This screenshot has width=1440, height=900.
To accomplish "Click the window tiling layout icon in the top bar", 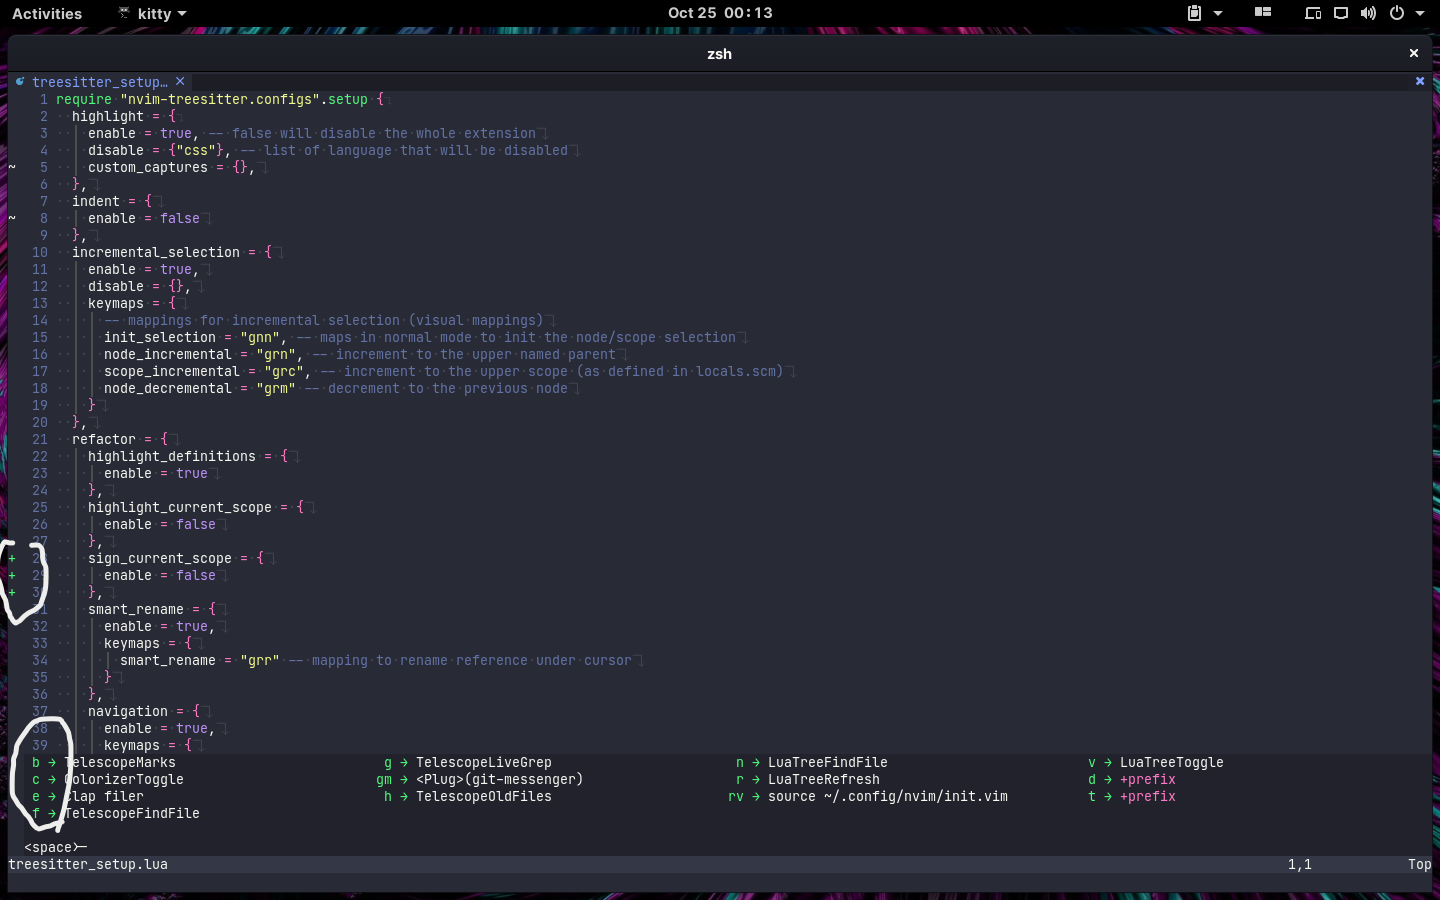I will [x=1262, y=13].
